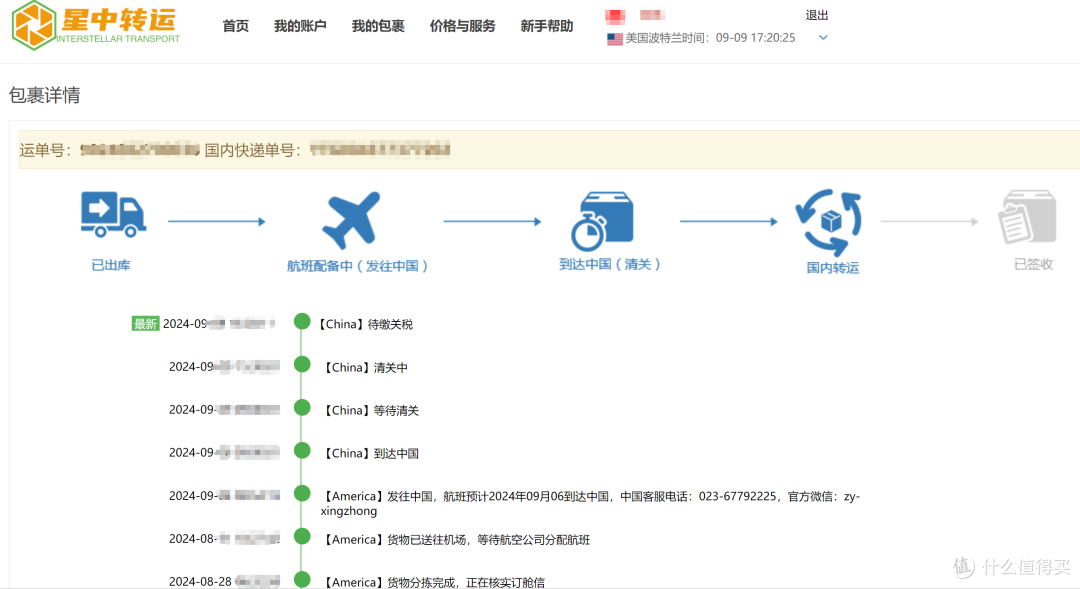Click the 包裹详情 page heading

tap(45, 95)
